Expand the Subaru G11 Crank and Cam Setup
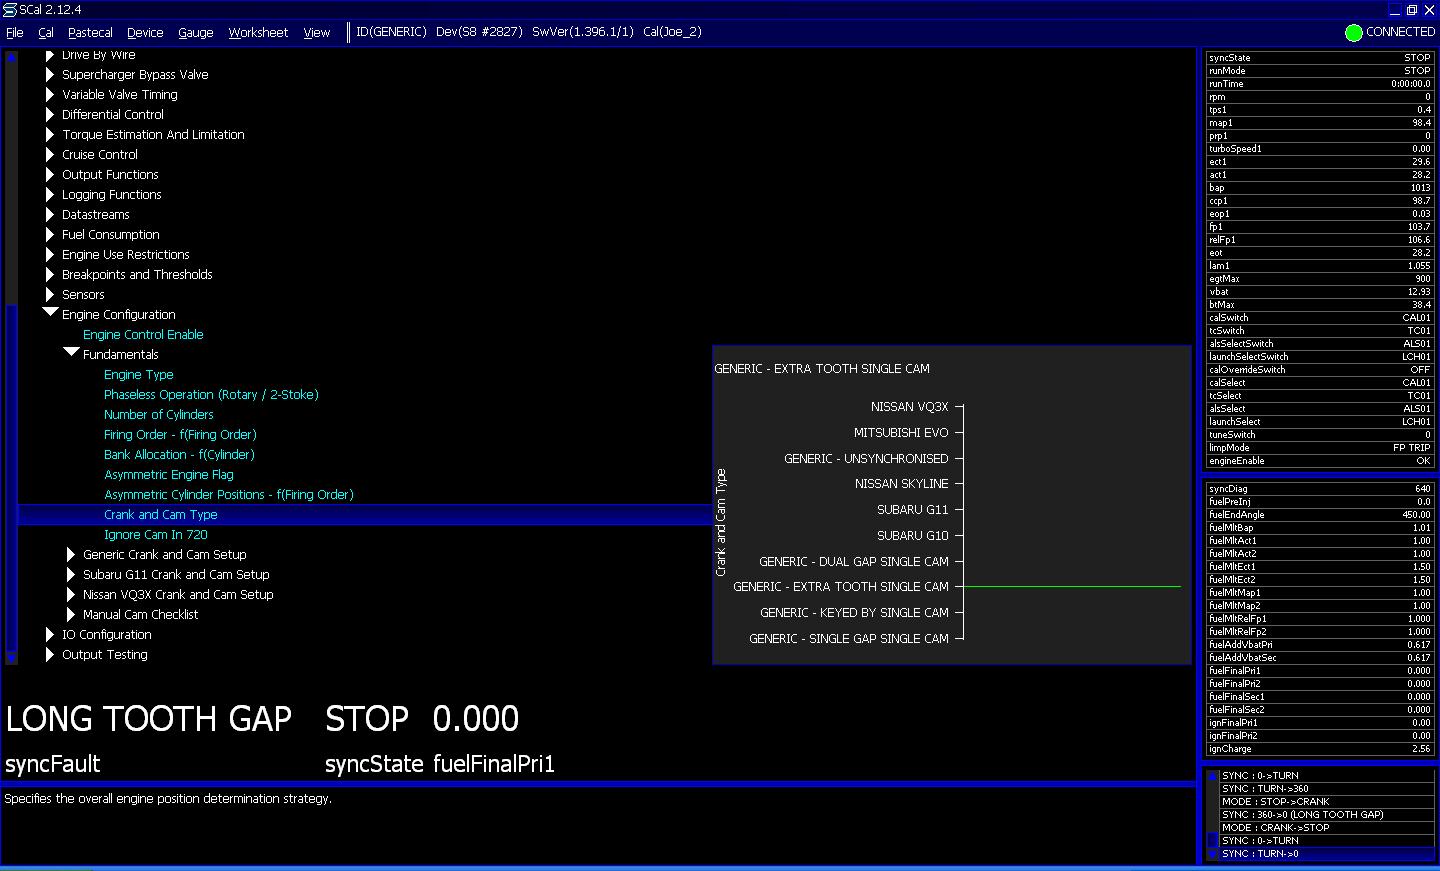Screen dimensions: 1440x871 70,574
